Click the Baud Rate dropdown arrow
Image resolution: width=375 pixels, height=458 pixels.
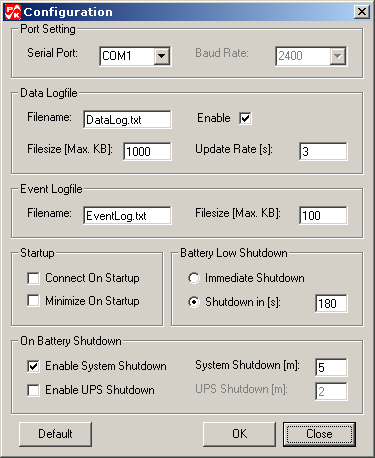(338, 56)
